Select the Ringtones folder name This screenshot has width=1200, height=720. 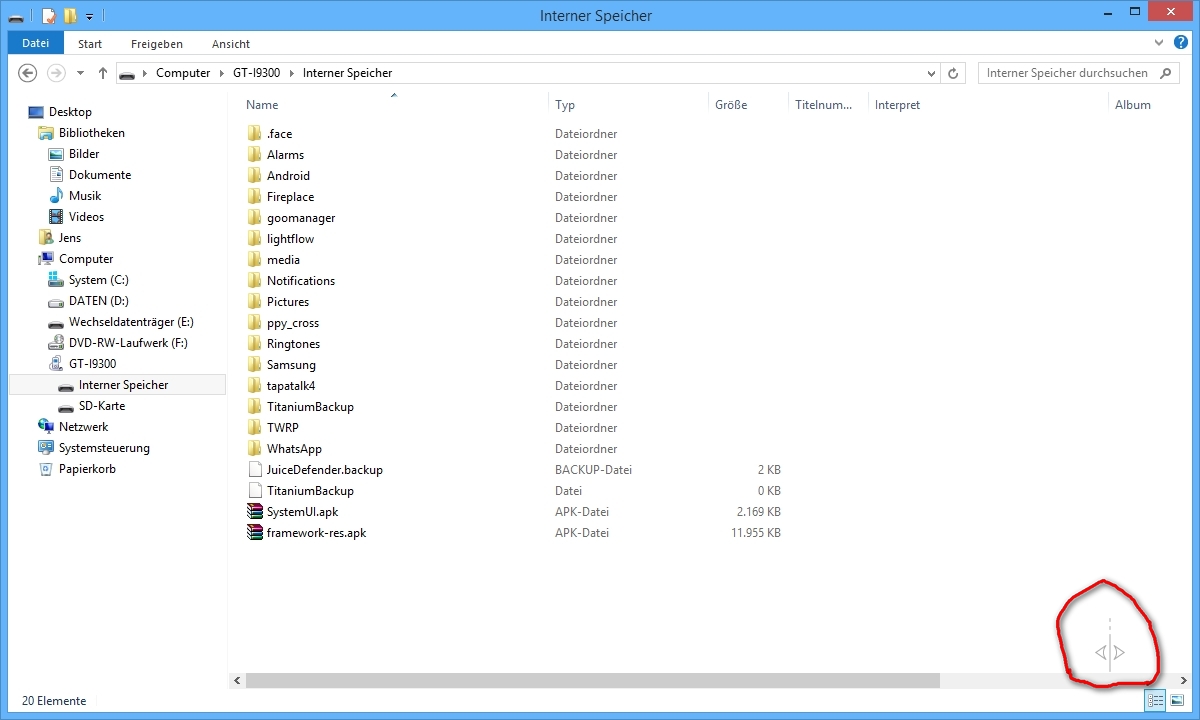click(292, 344)
